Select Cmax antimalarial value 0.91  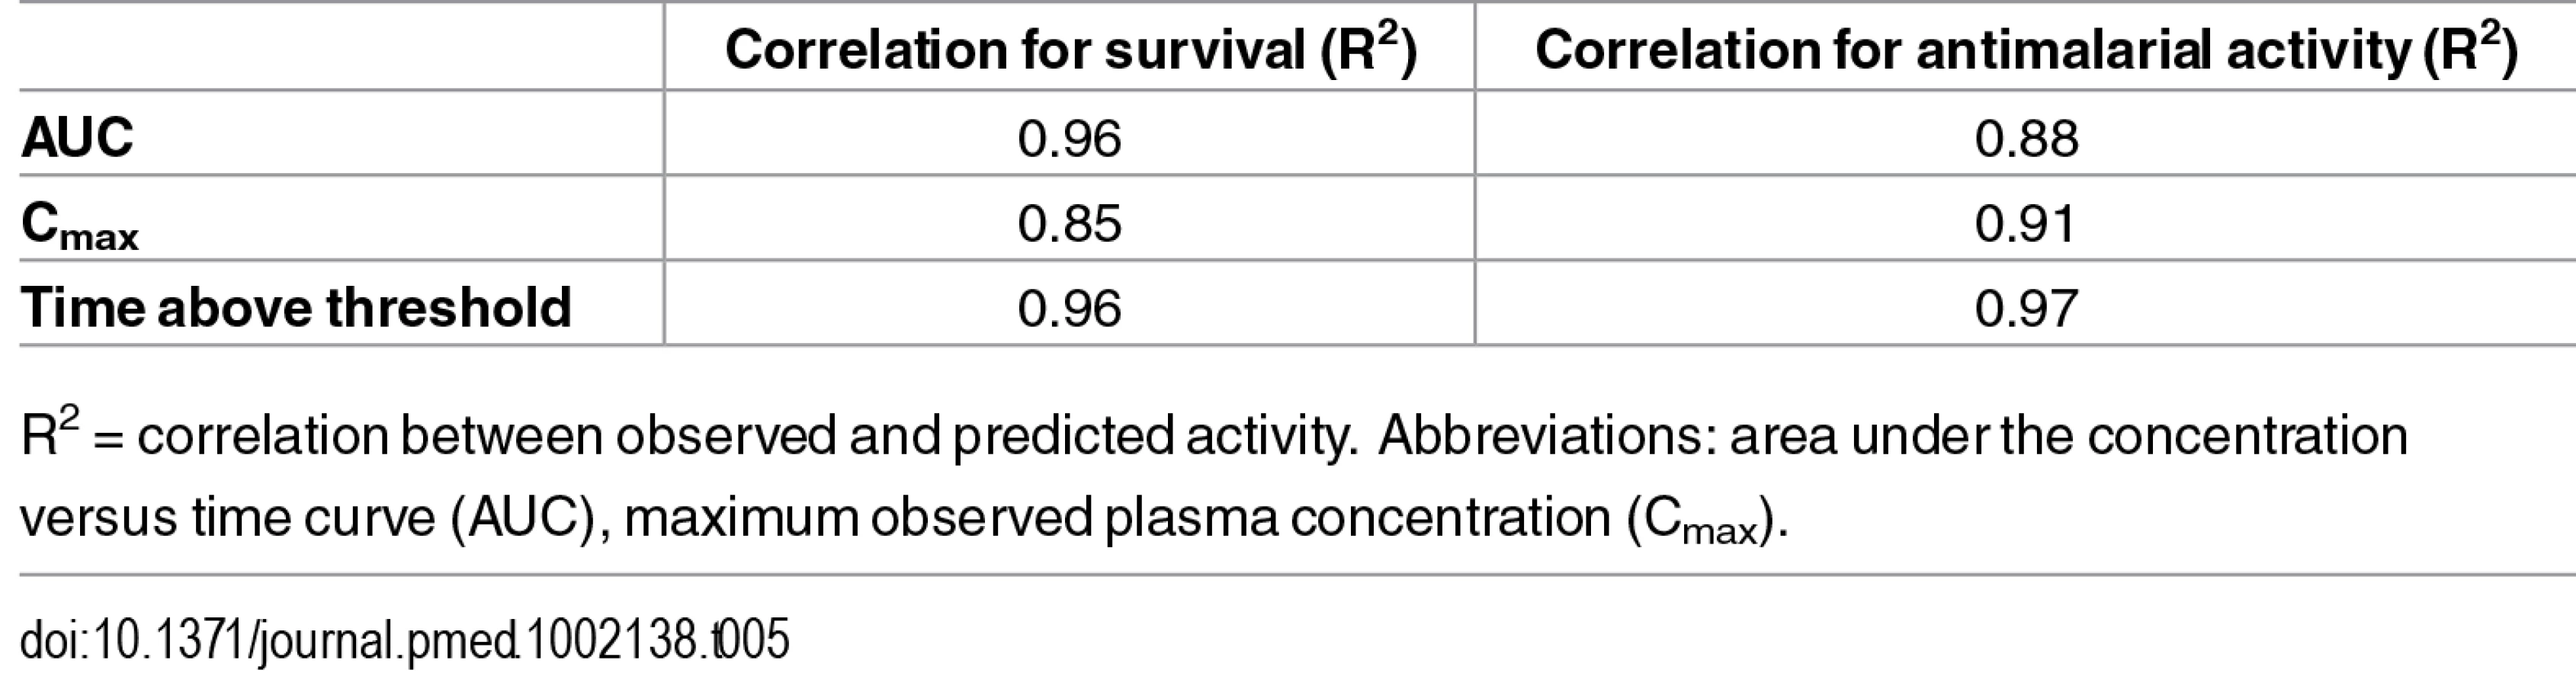coord(2025,223)
